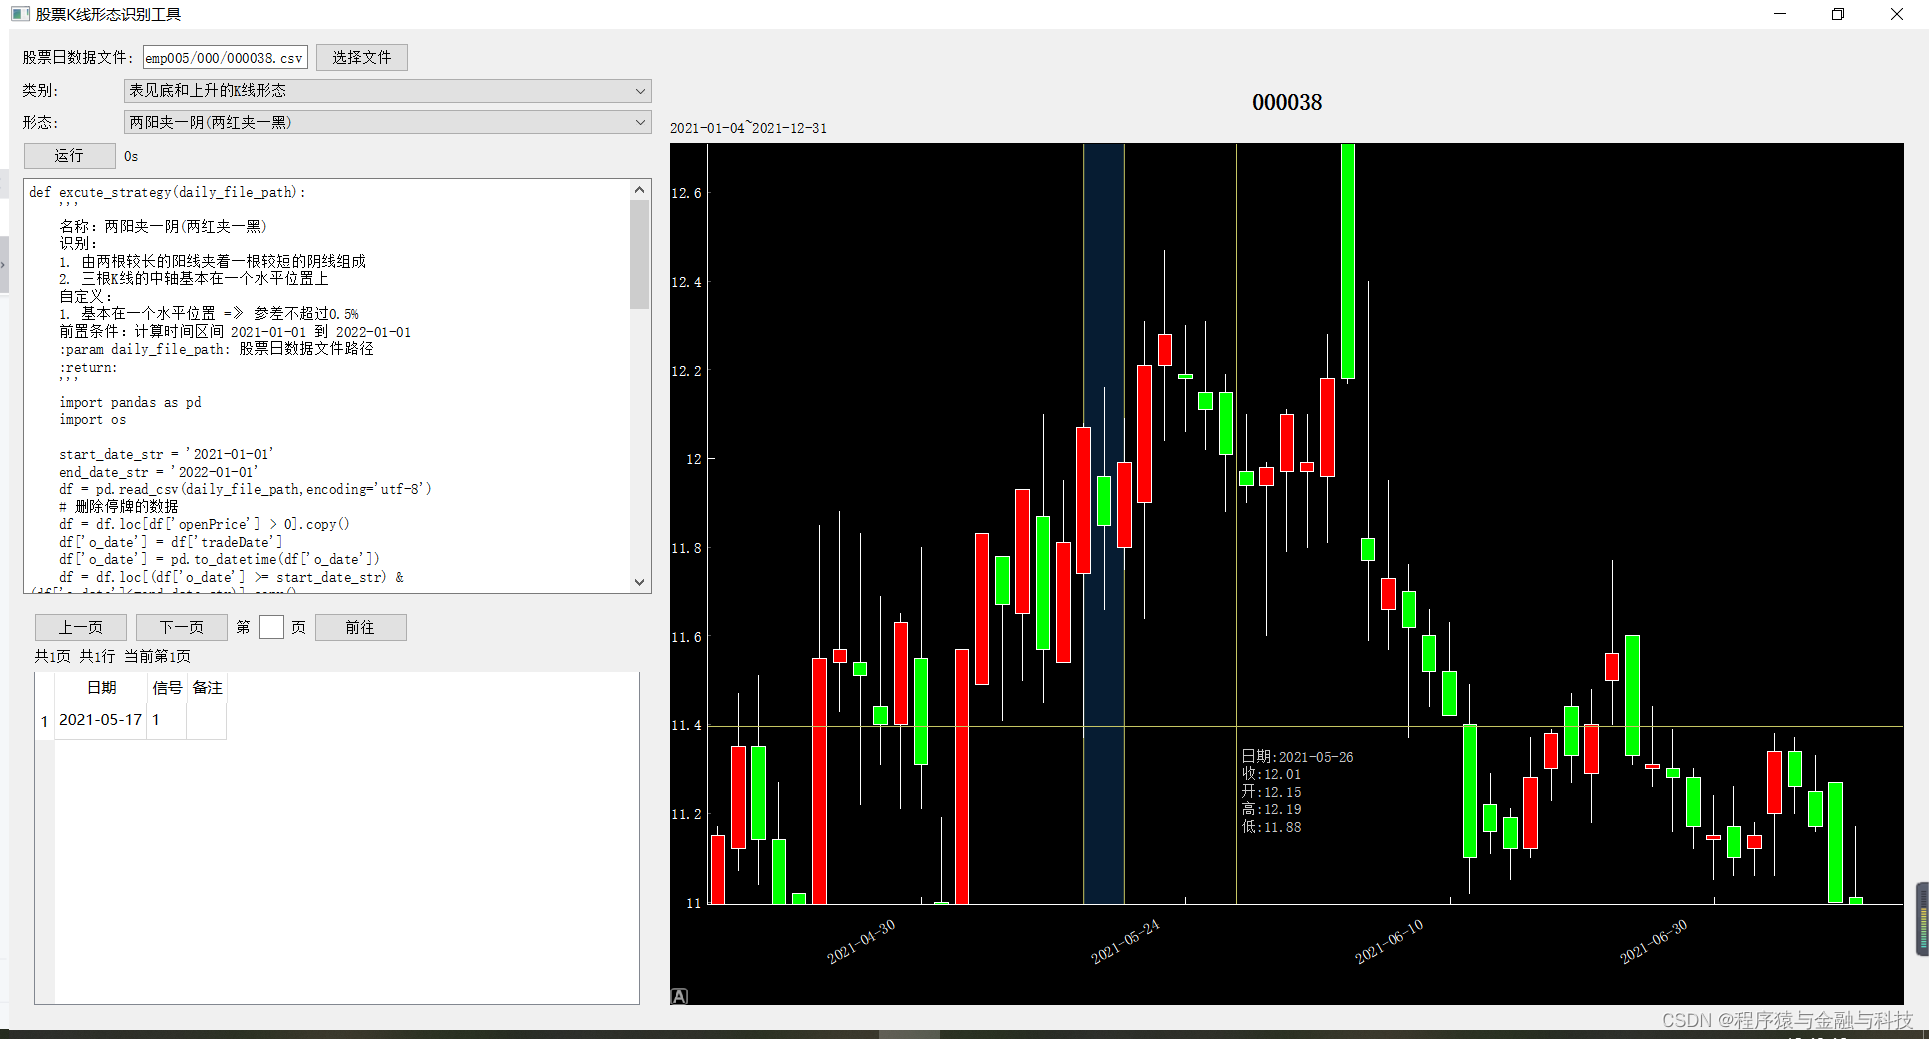Image resolution: width=1929 pixels, height=1039 pixels.
Task: Go to previous page with 上一页
Action: click(80, 627)
